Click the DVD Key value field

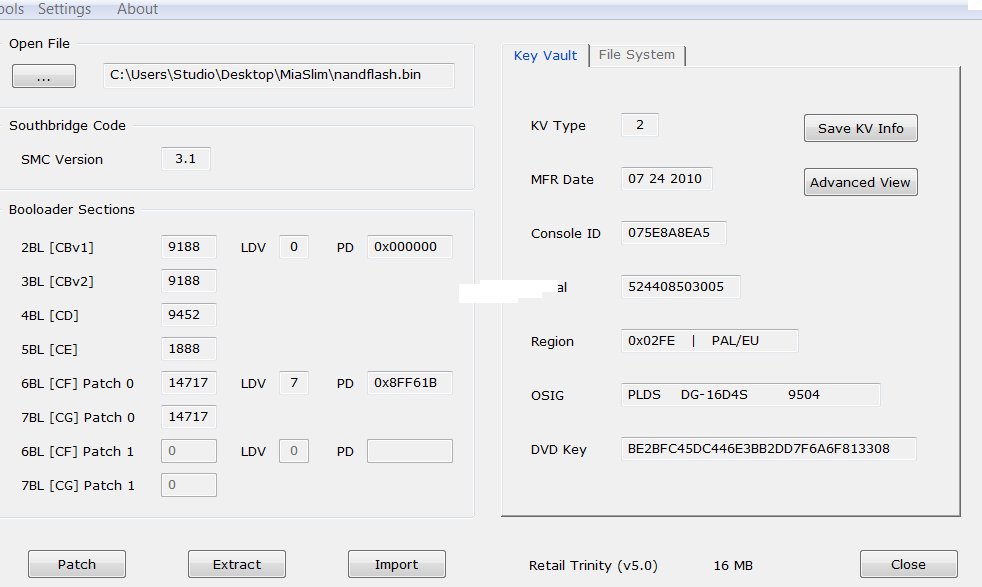click(x=768, y=449)
